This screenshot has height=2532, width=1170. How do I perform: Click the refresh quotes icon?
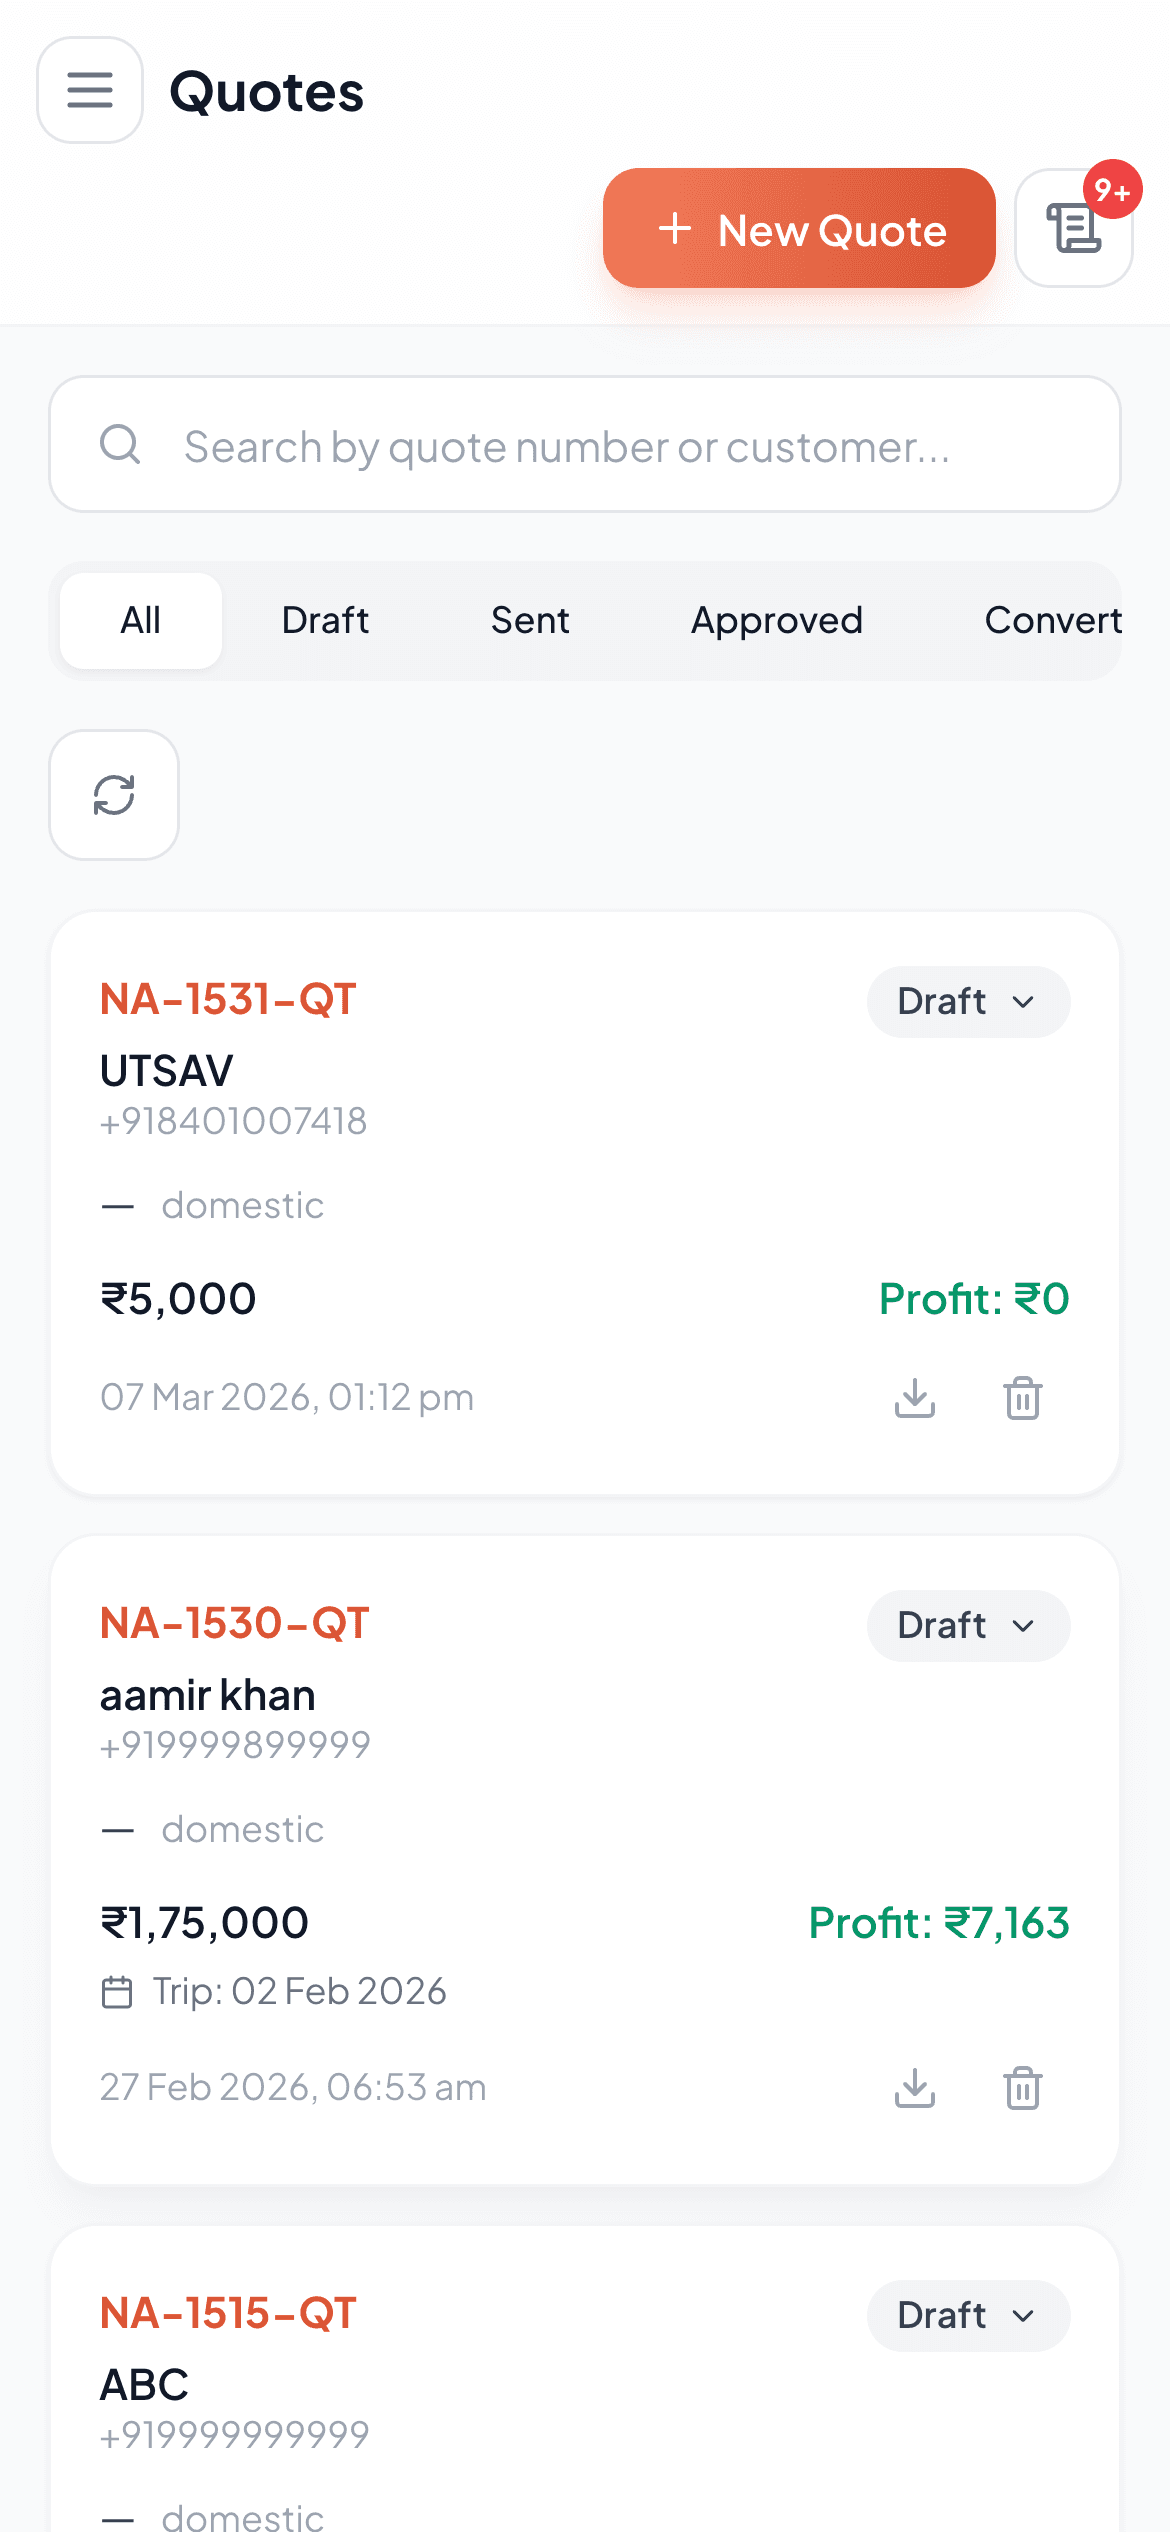[114, 795]
